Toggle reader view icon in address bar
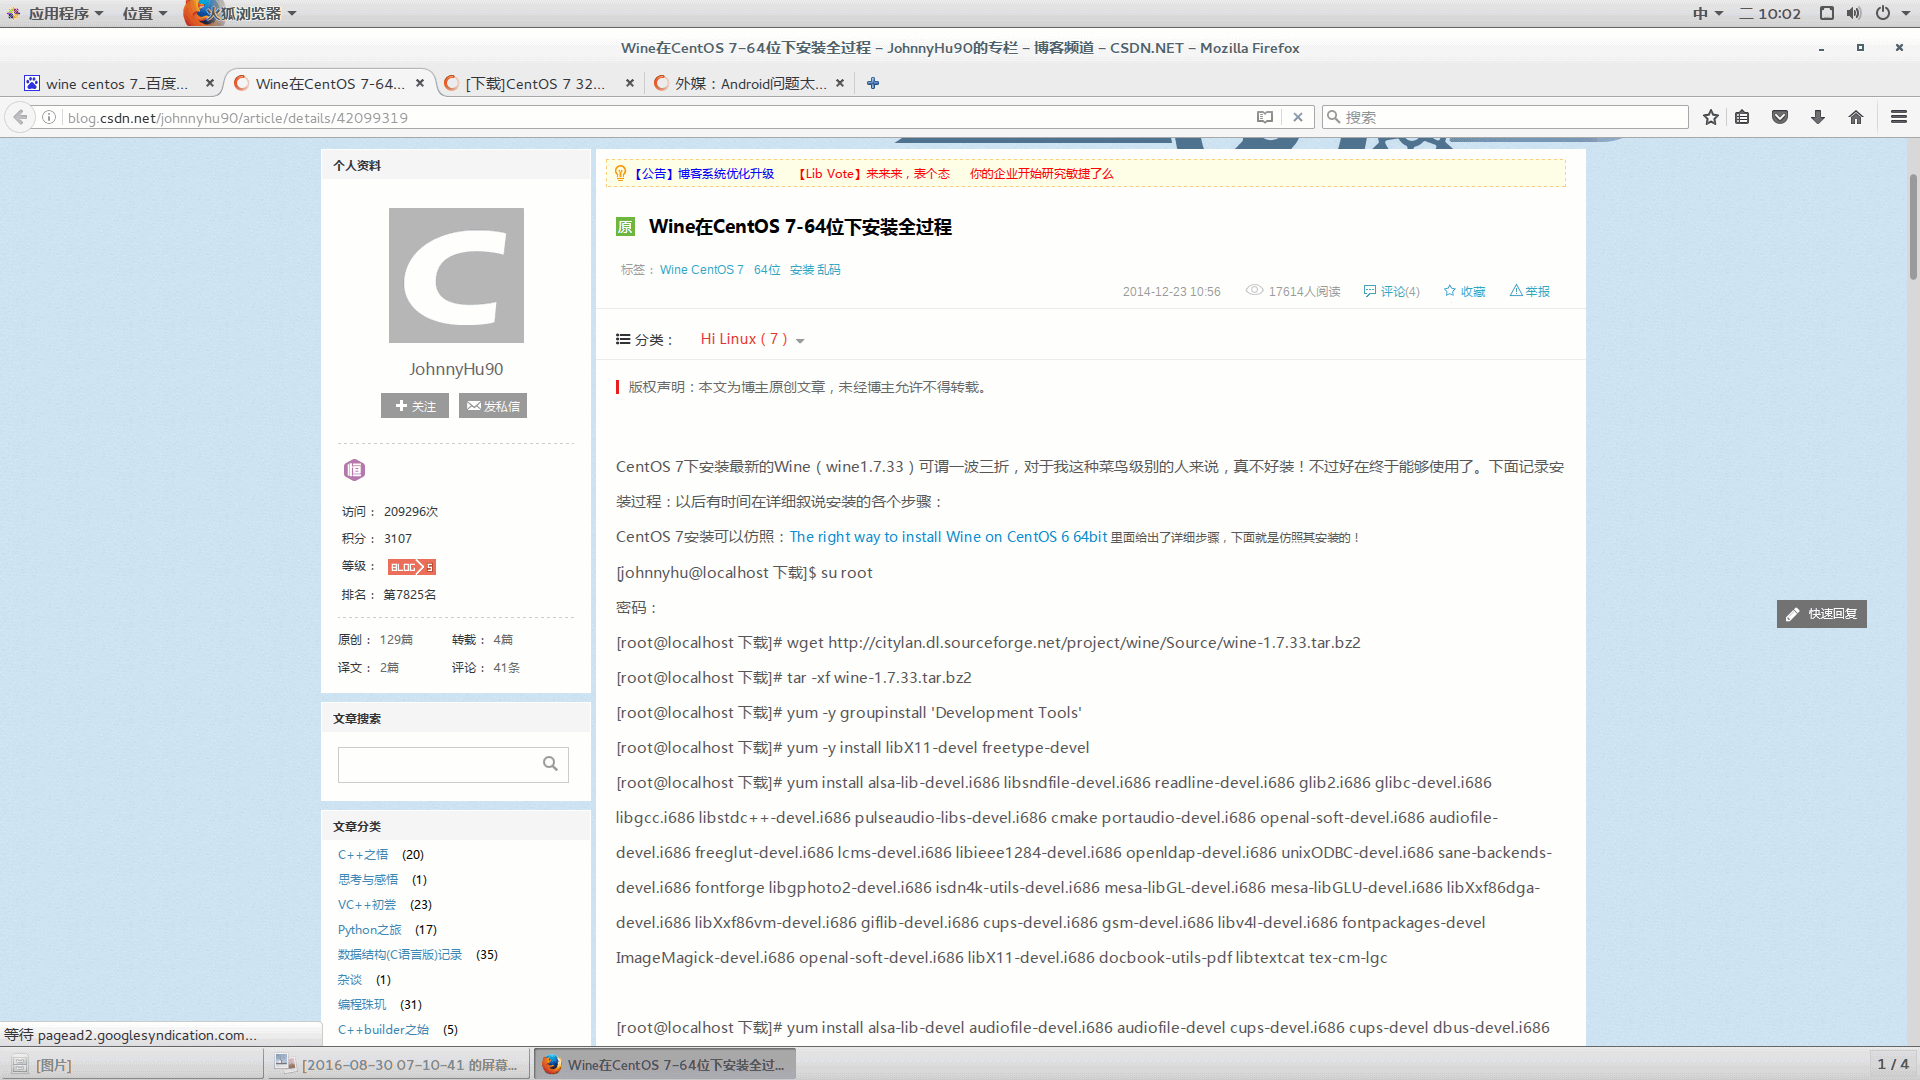Image resolution: width=1920 pixels, height=1080 pixels. (1265, 117)
